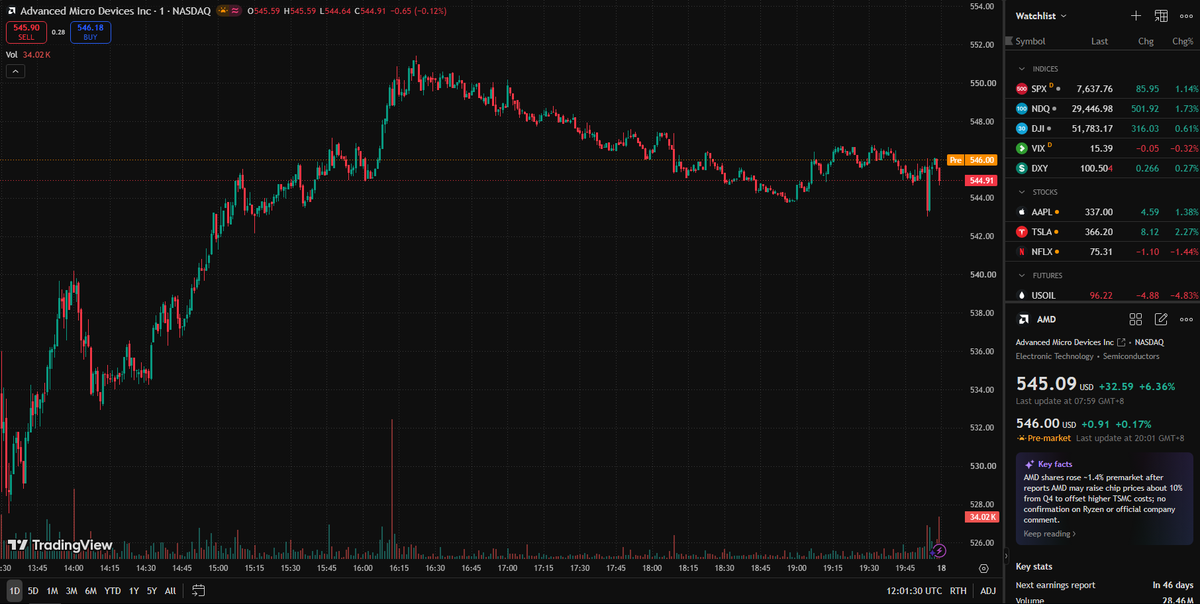Click the Electronic Technology sector link
This screenshot has width=1200, height=604.
pyautogui.click(x=1055, y=356)
